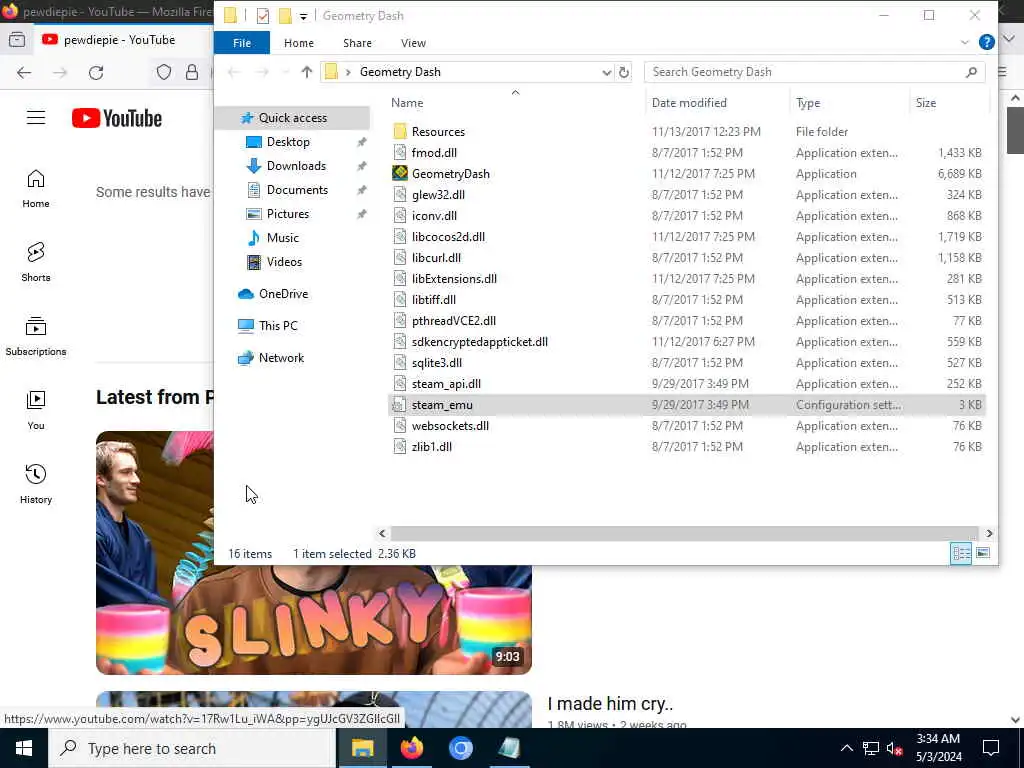Select Quick access in navigation pane
Viewport: 1024px width, 768px height.
pos(293,118)
